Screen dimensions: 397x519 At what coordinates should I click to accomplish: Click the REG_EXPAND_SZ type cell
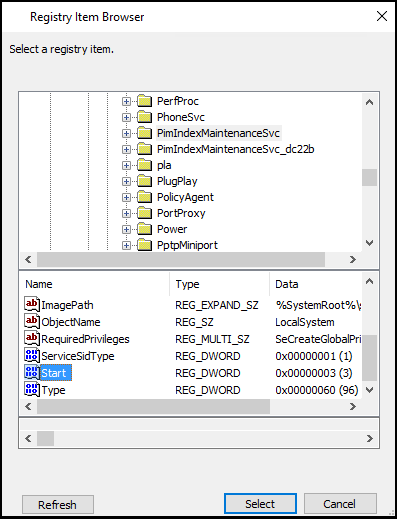pyautogui.click(x=217, y=305)
